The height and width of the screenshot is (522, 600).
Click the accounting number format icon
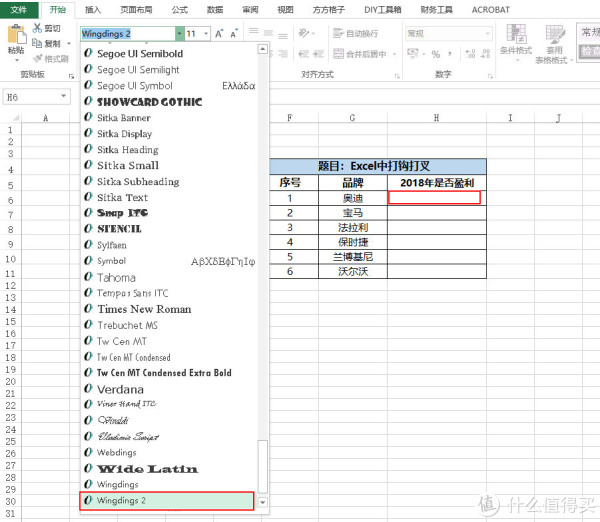(412, 53)
